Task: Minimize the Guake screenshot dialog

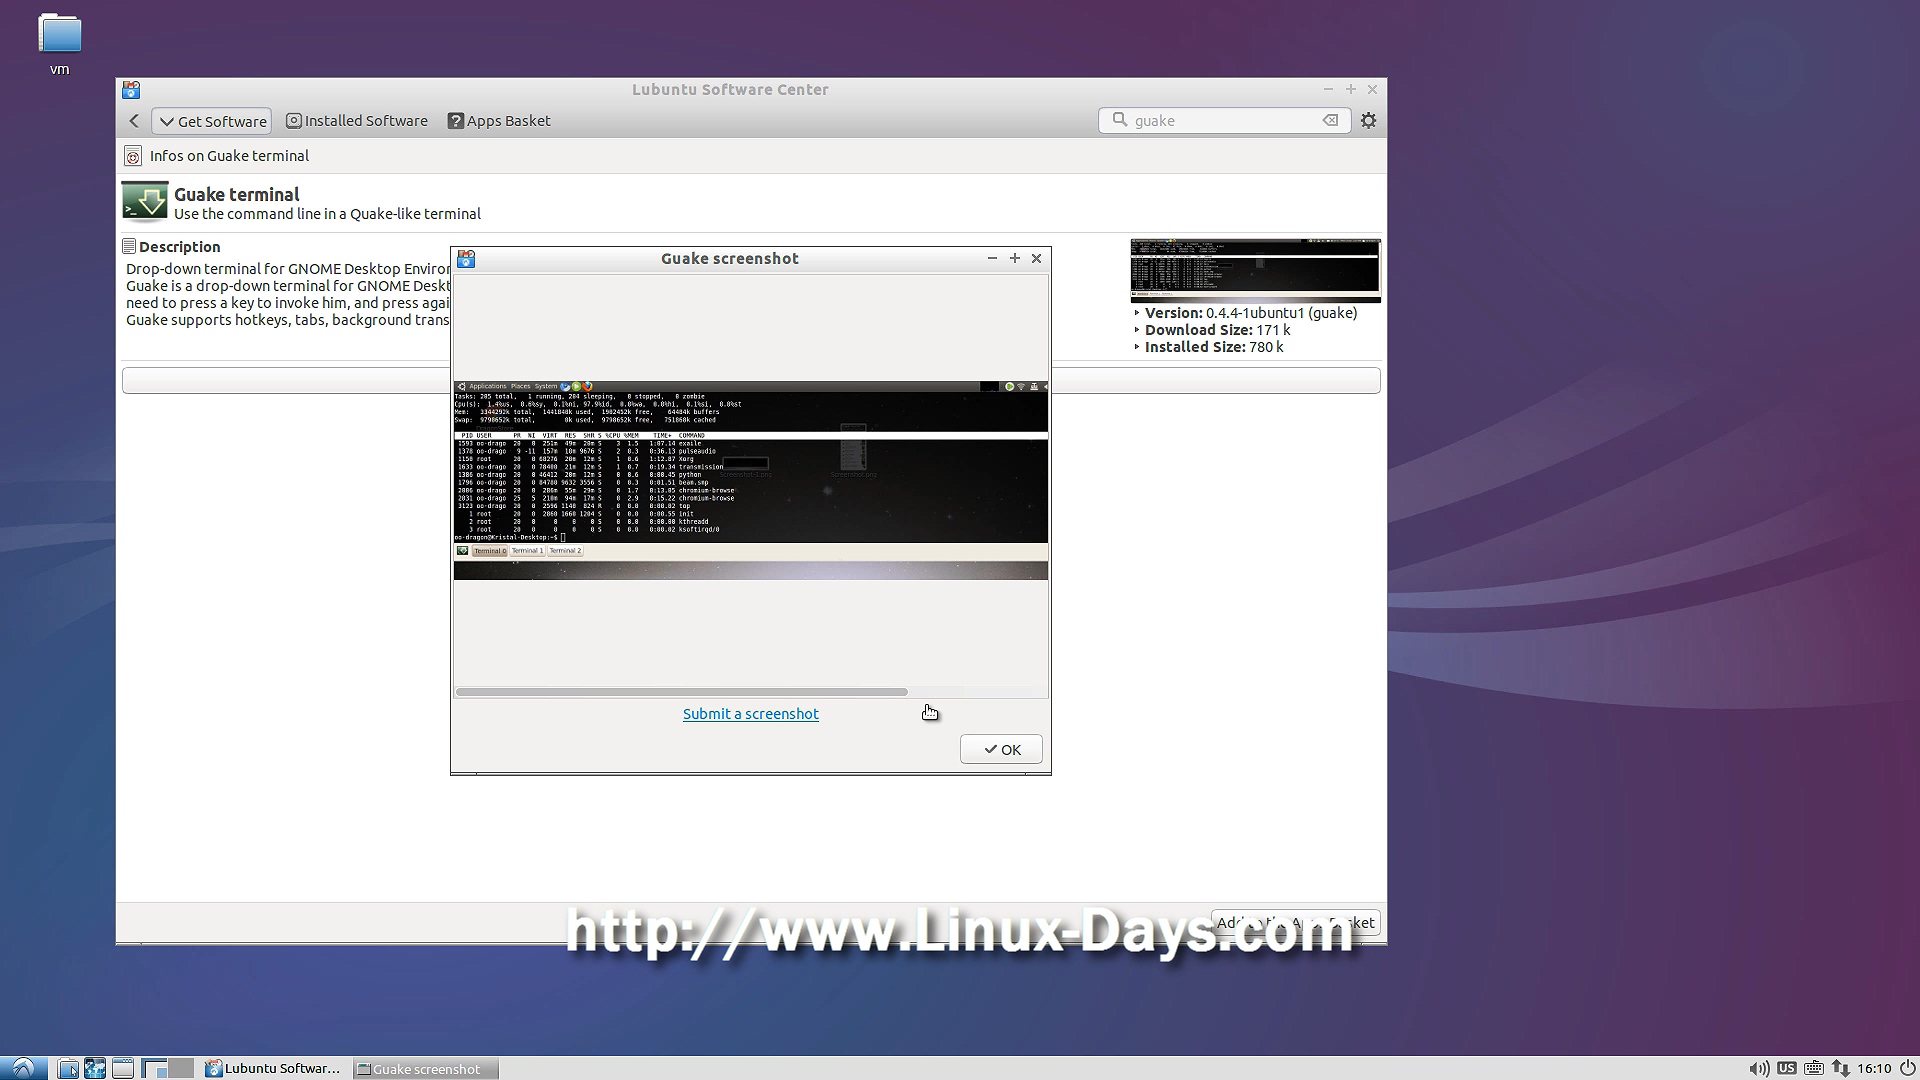Action: (992, 258)
